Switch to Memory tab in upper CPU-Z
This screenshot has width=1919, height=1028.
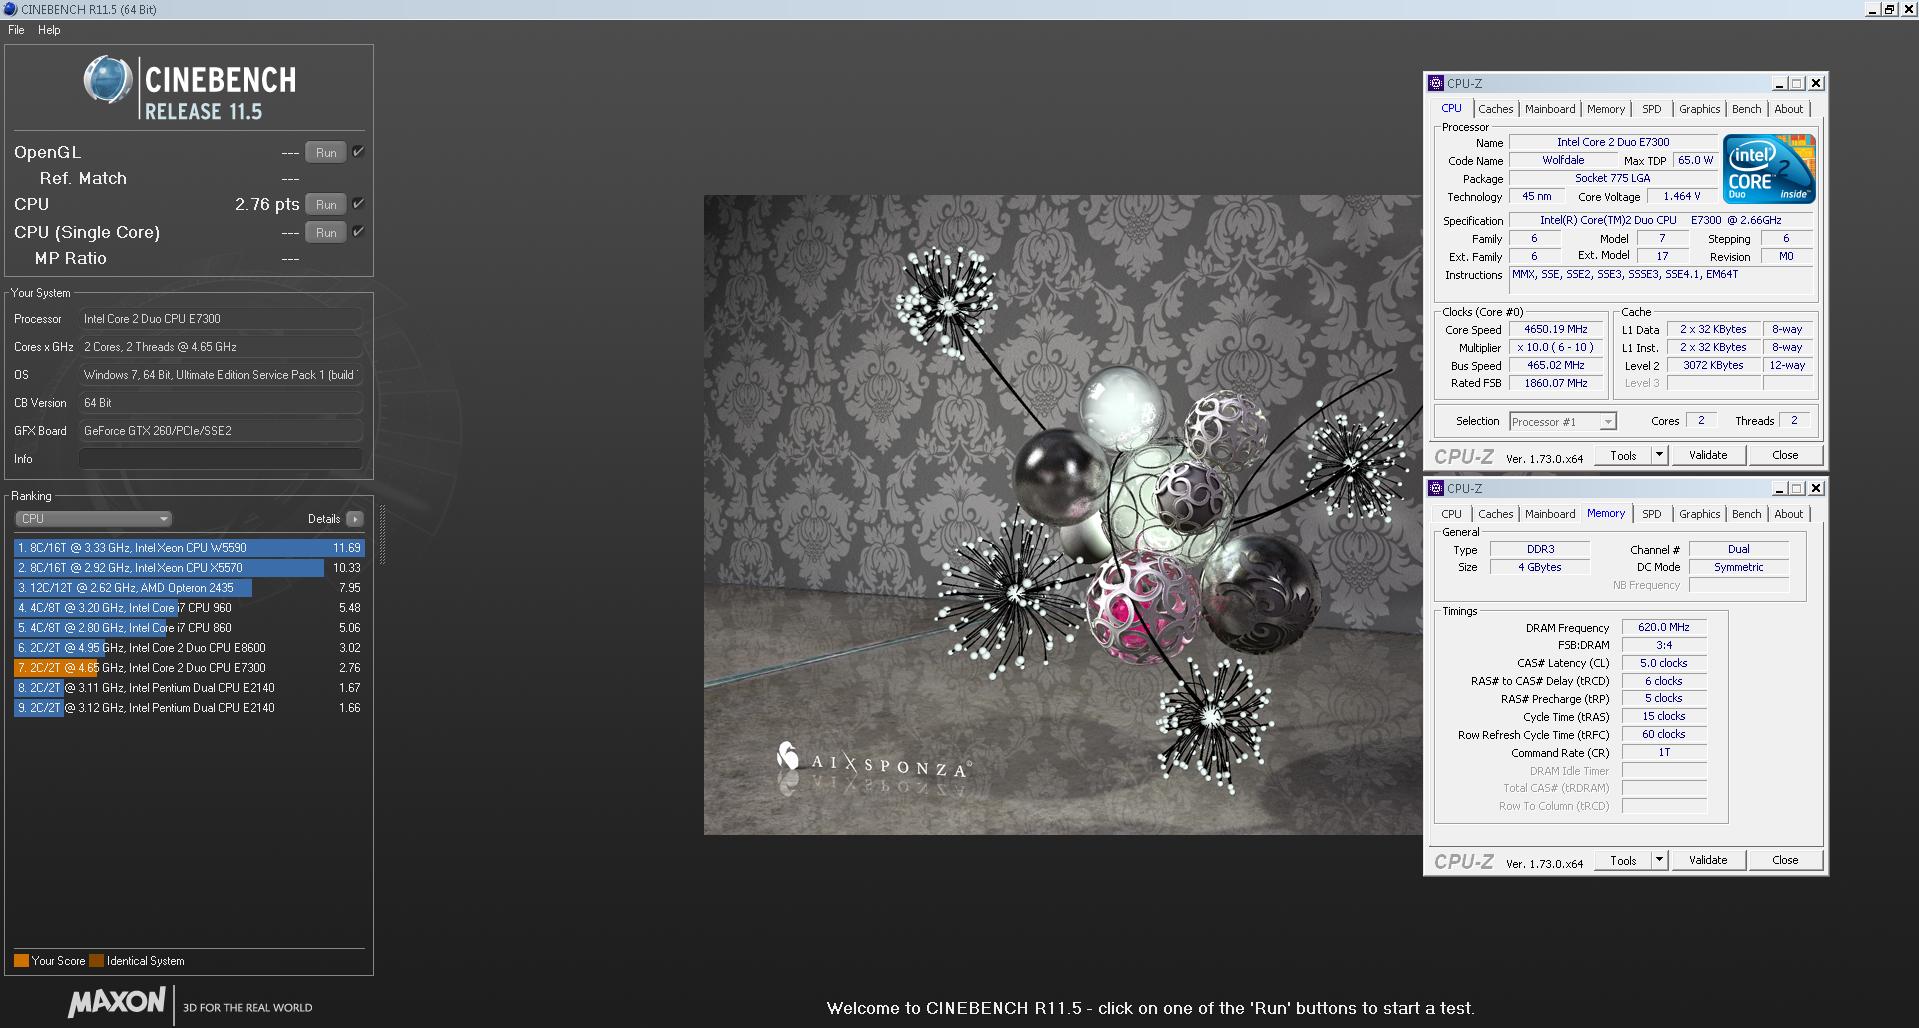coord(1606,109)
